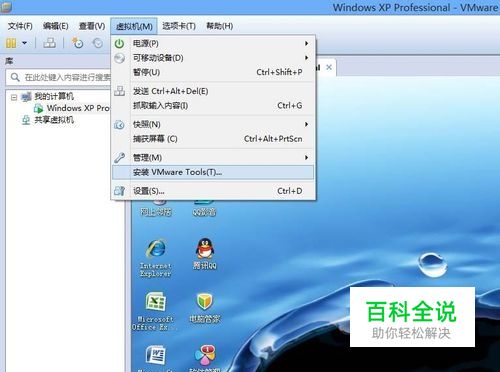This screenshot has width=500, height=372.
Task: Select 共享虚拟机 in library tree
Action: pyautogui.click(x=54, y=120)
